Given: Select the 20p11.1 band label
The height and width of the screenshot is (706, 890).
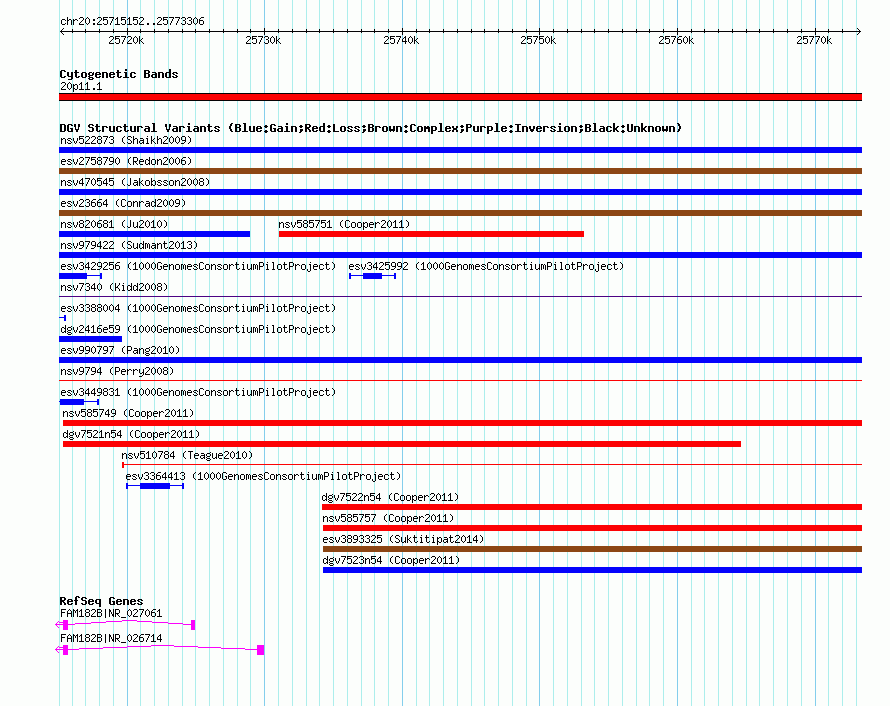Looking at the screenshot, I should (x=81, y=86).
